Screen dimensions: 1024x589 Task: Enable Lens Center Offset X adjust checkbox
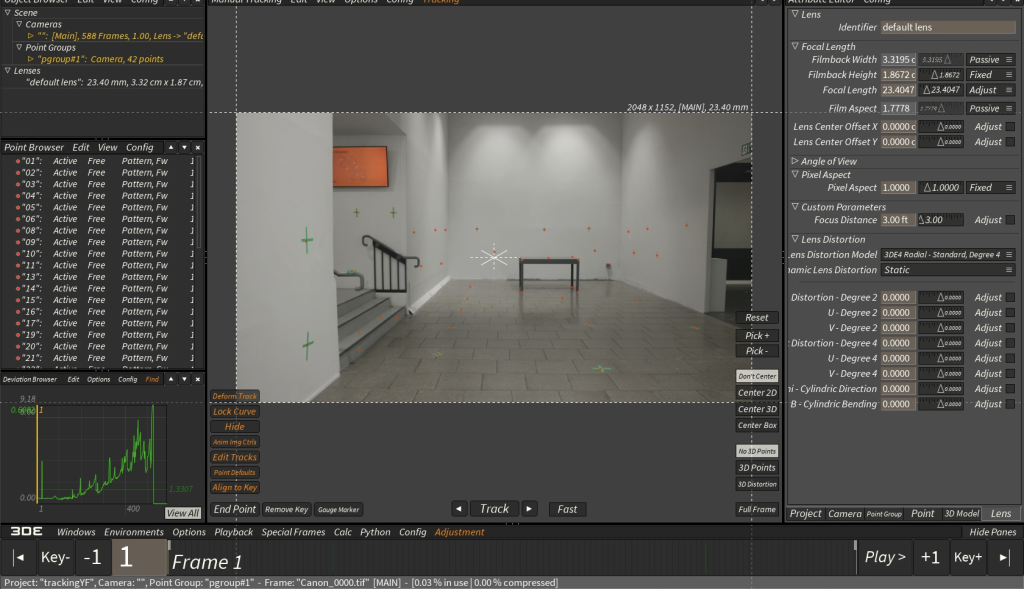1009,127
